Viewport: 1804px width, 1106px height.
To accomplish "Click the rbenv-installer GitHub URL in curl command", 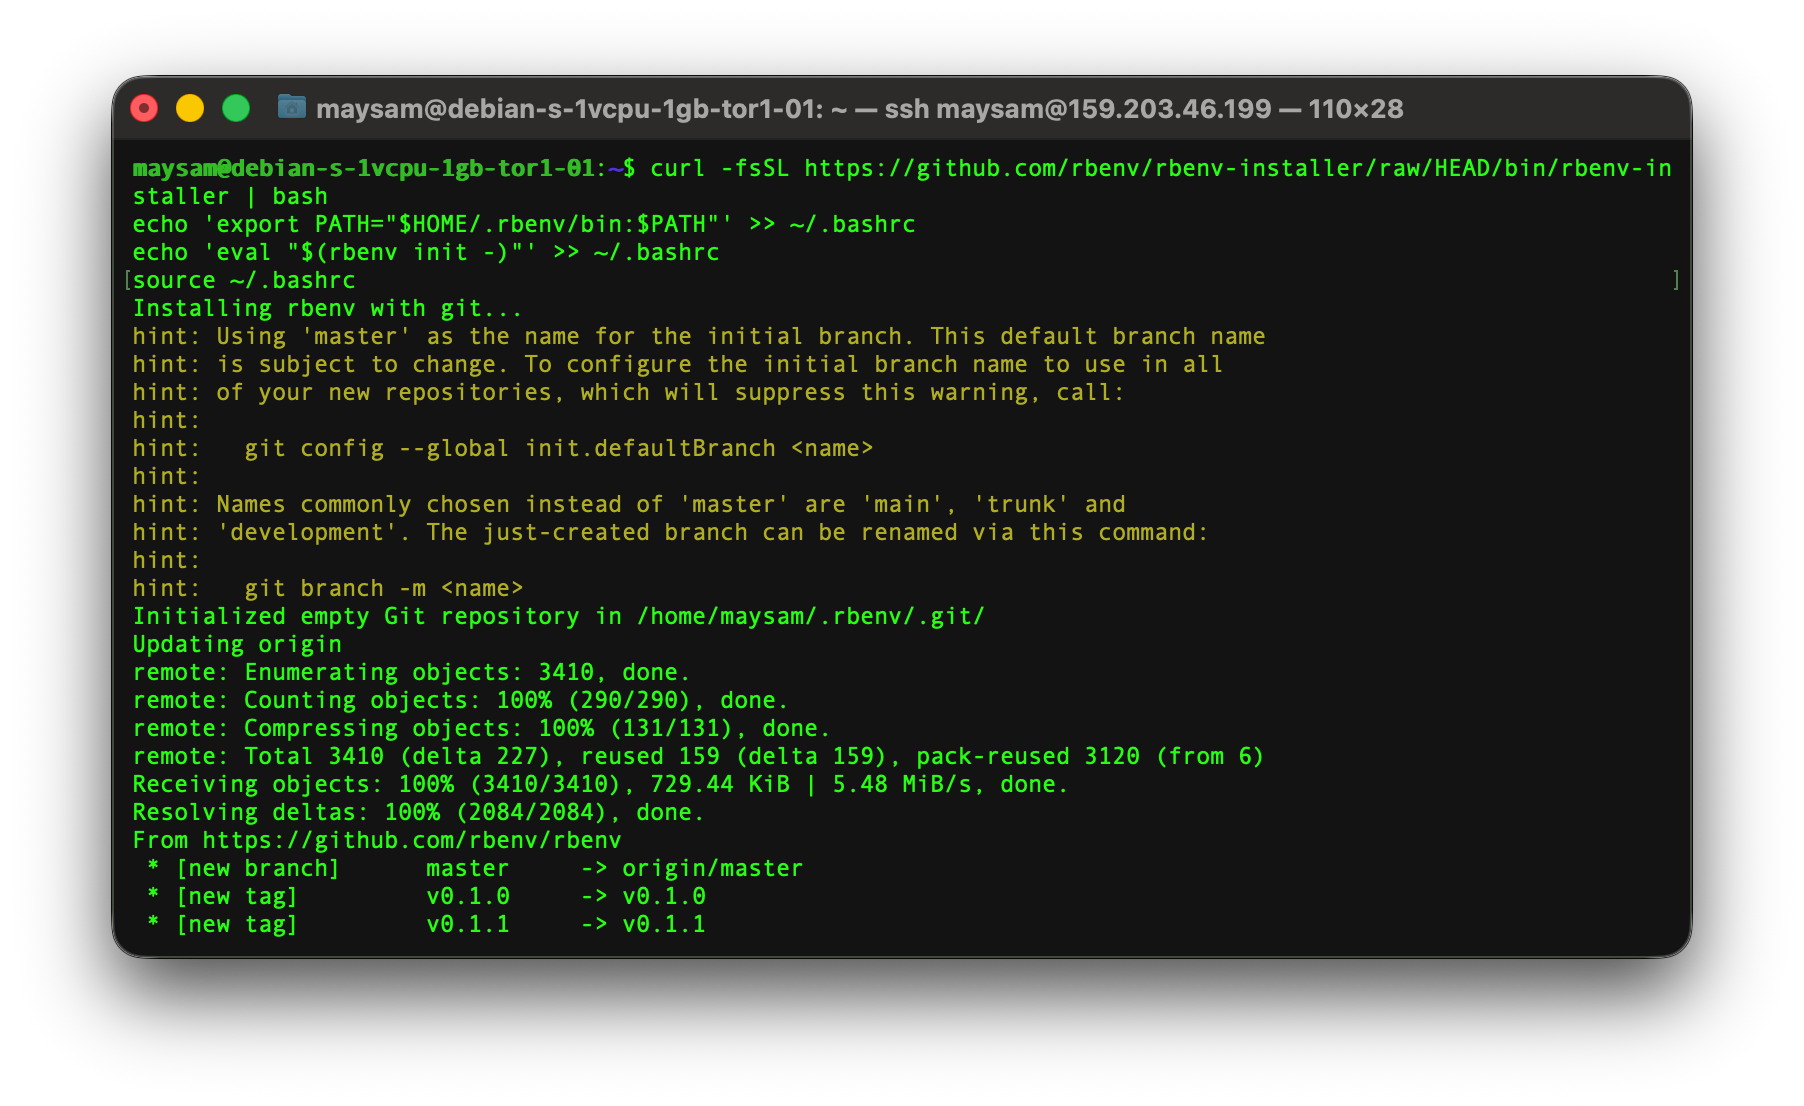I will click(x=1238, y=168).
